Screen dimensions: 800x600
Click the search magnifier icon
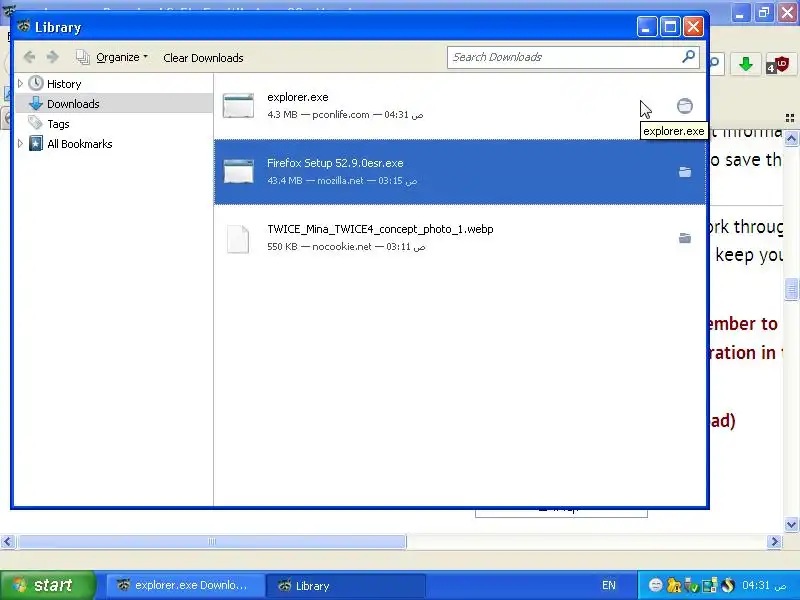point(688,56)
